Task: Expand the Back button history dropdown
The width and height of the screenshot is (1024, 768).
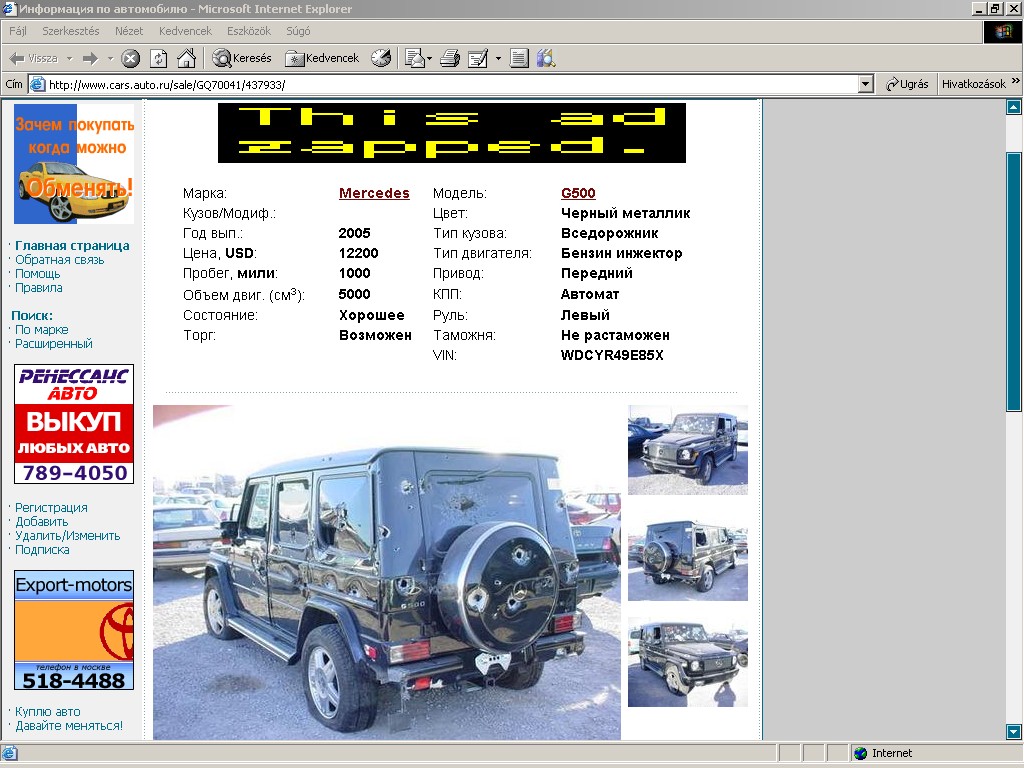Action: click(x=69, y=59)
